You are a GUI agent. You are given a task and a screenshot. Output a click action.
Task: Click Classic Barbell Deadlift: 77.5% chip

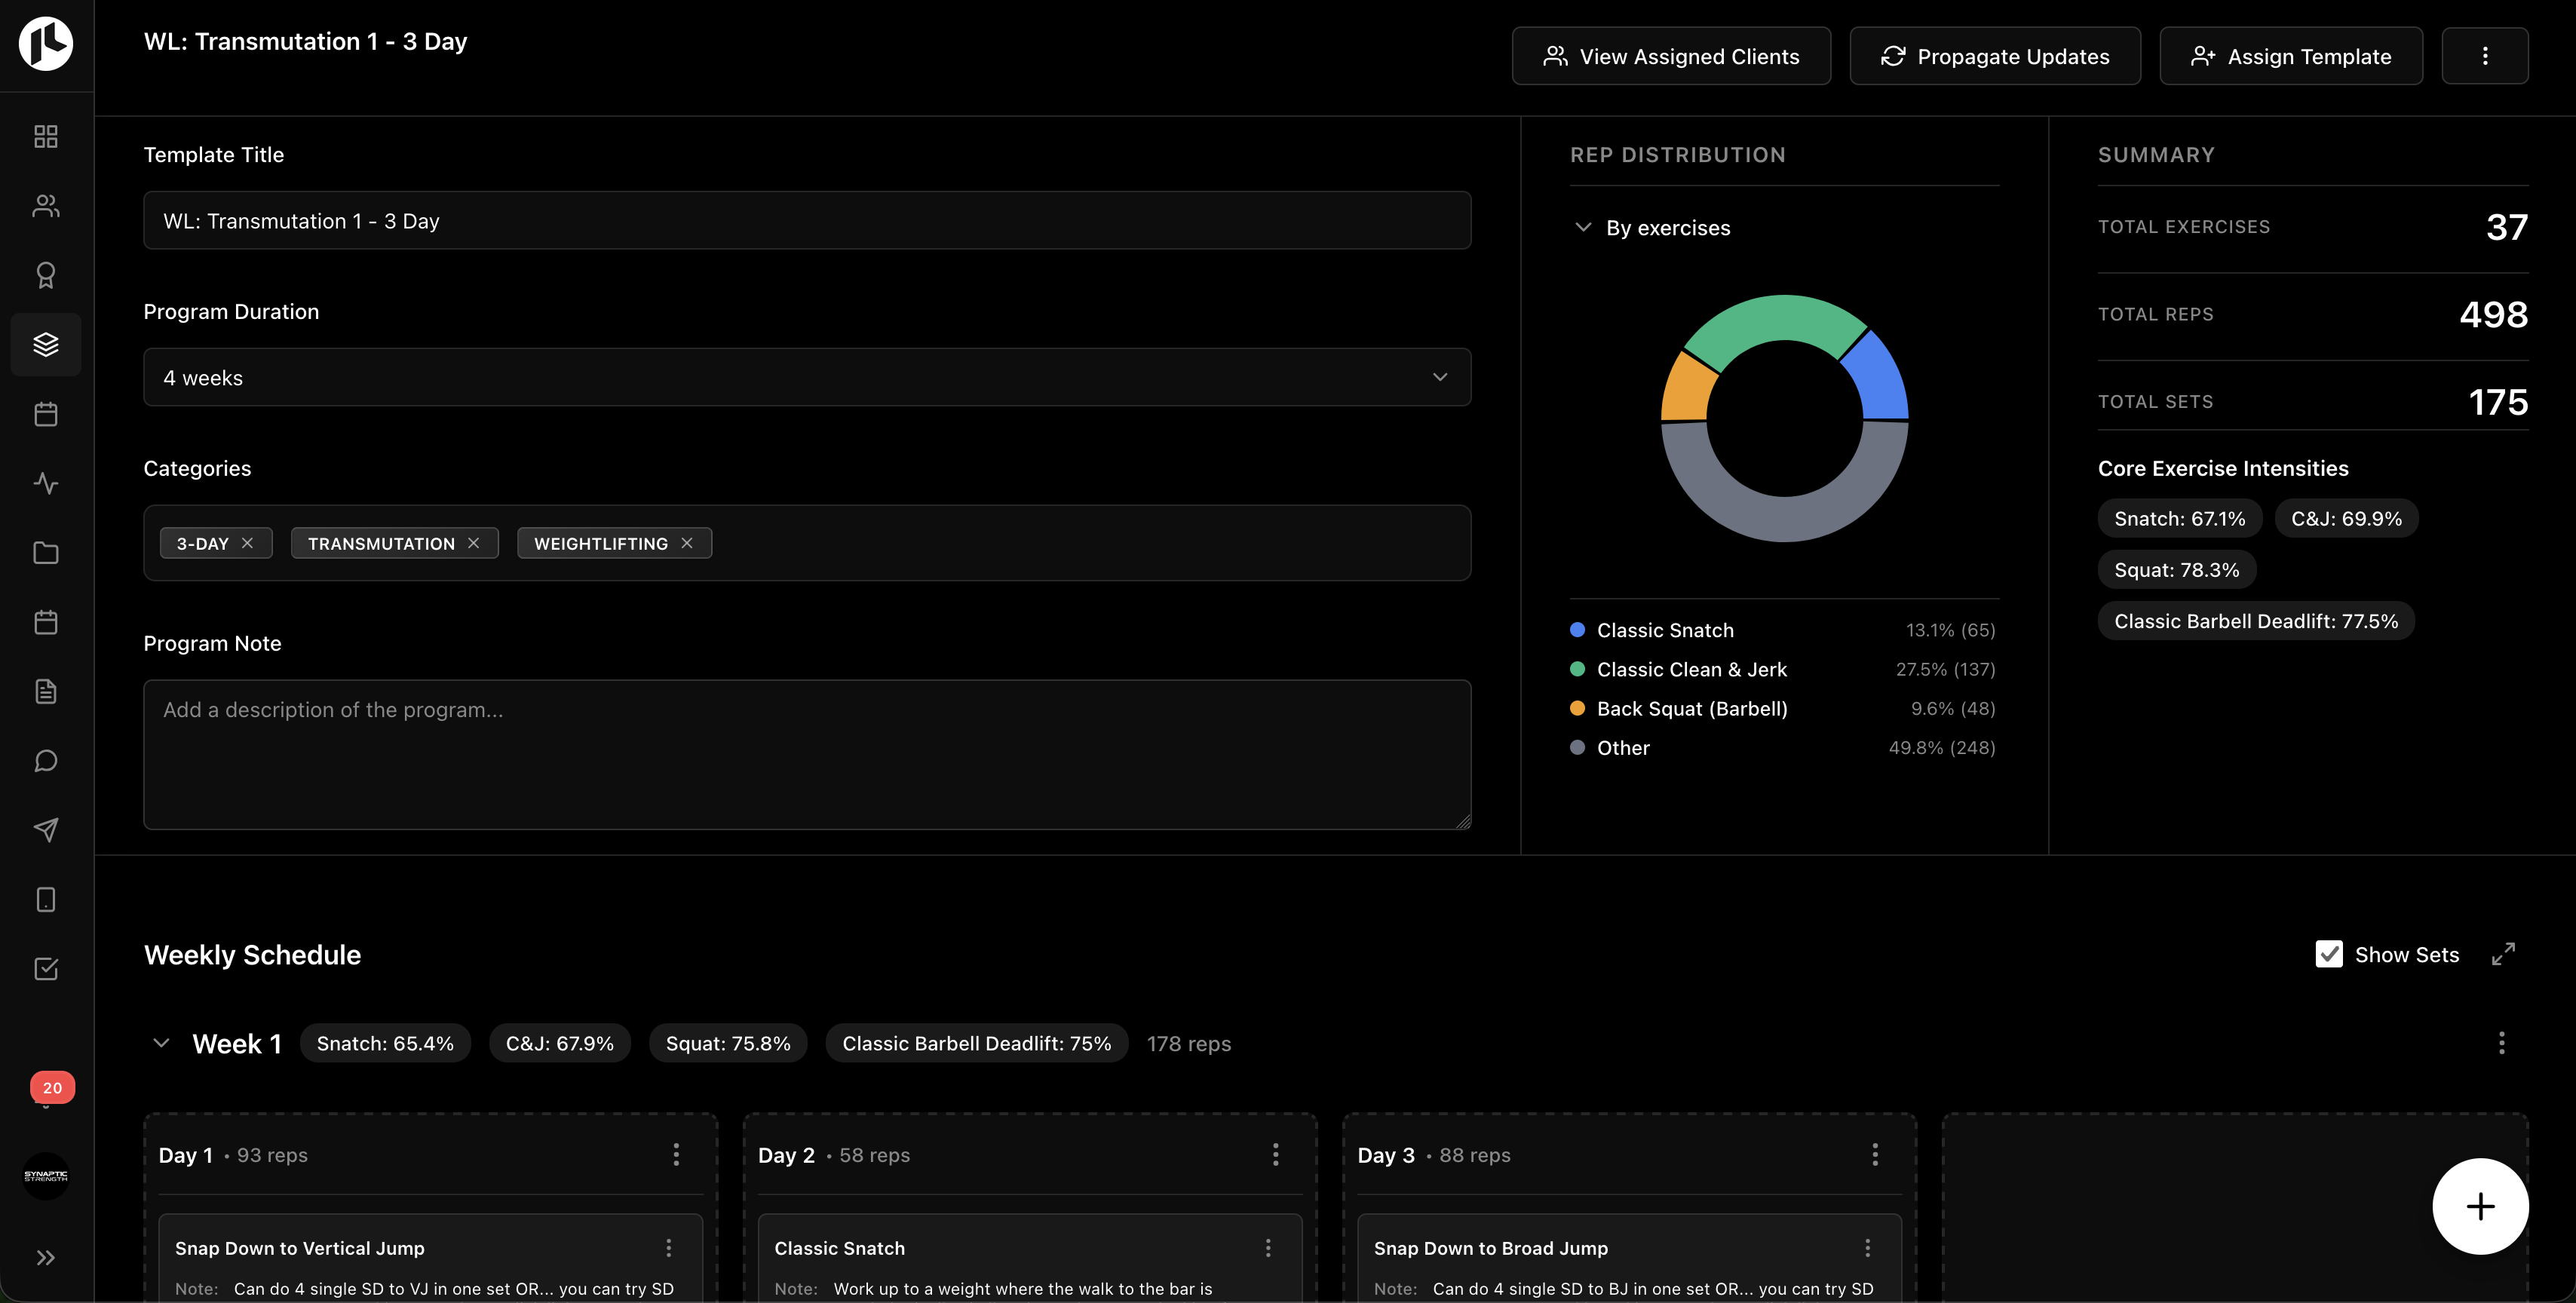coord(2256,621)
